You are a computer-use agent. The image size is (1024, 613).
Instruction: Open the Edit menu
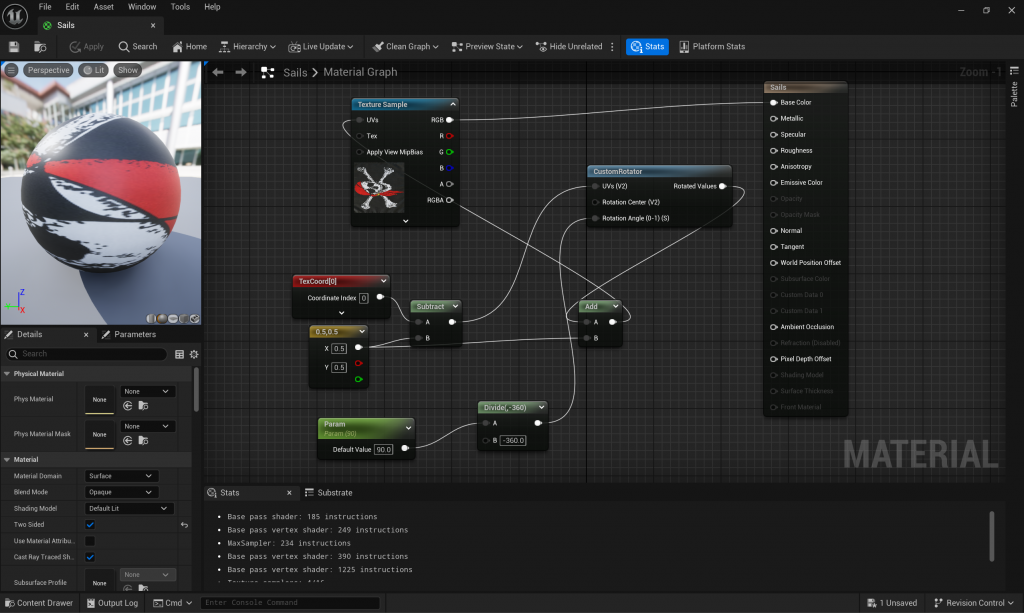pos(72,7)
